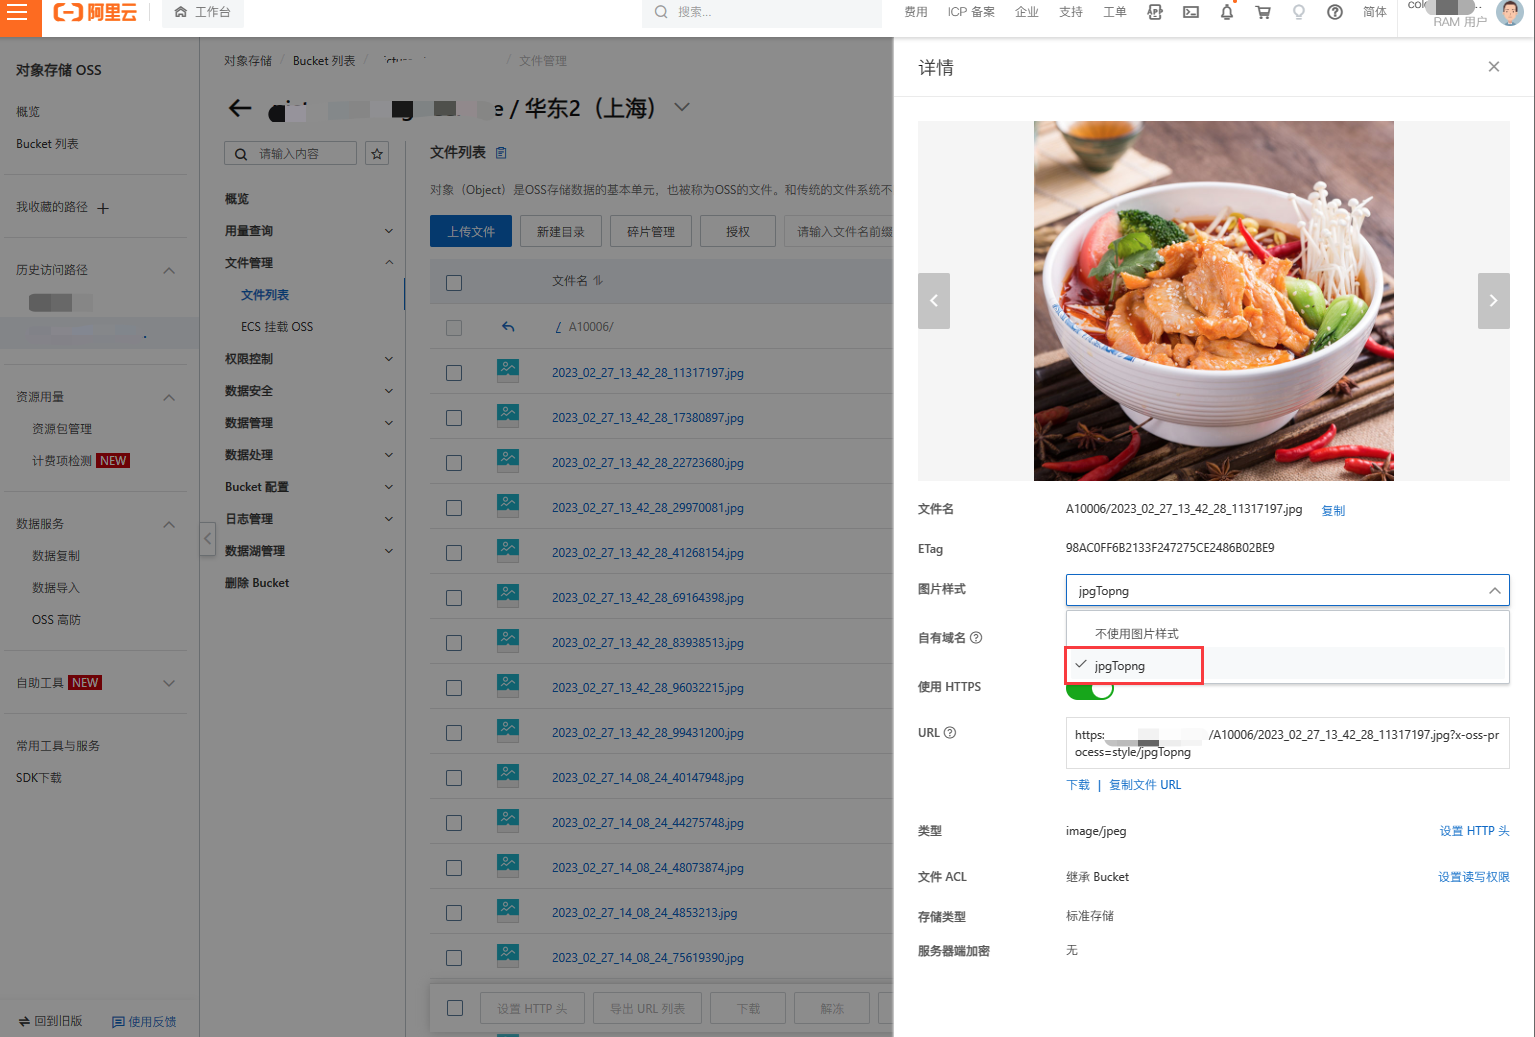
Task: Open the 图片样式 dropdown showing jpgTopng
Action: (1287, 590)
